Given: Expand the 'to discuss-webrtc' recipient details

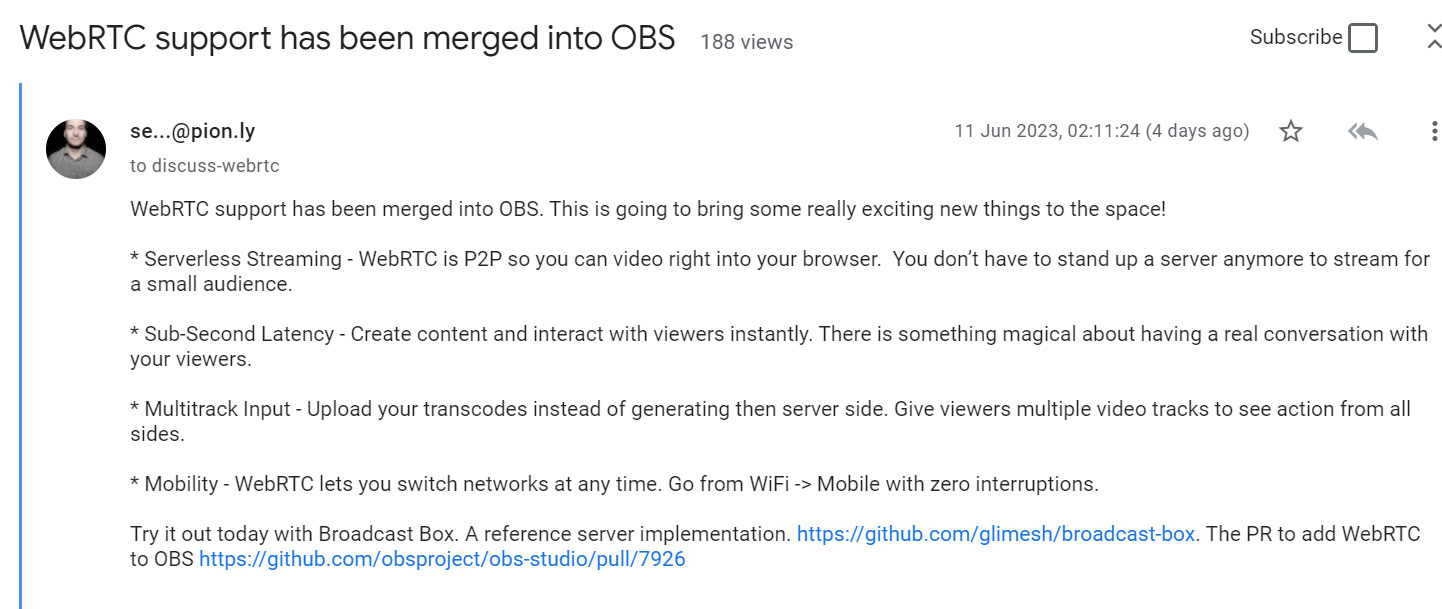Looking at the screenshot, I should click(x=204, y=166).
